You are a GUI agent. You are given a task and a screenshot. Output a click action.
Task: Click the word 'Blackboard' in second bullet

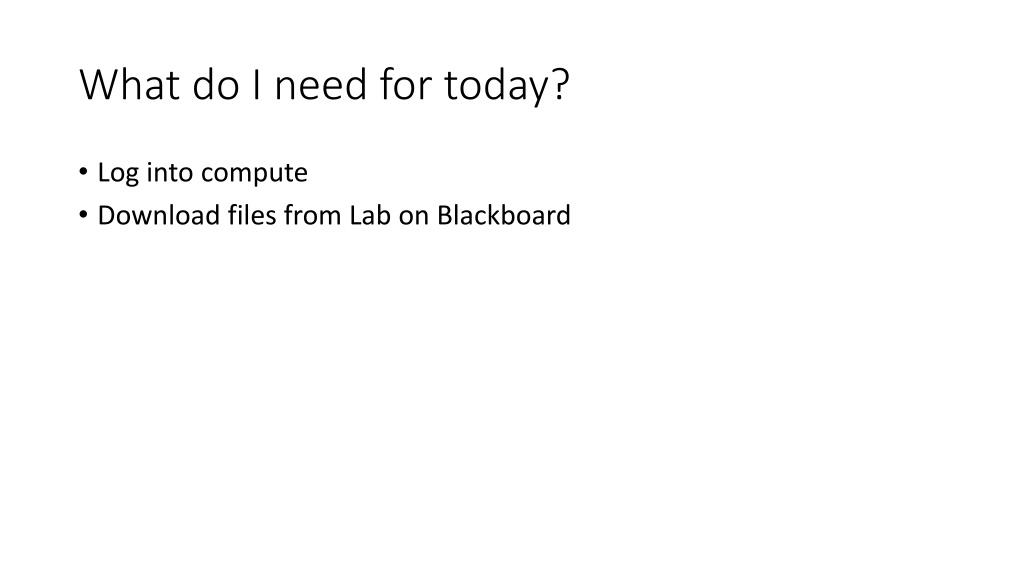point(504,216)
